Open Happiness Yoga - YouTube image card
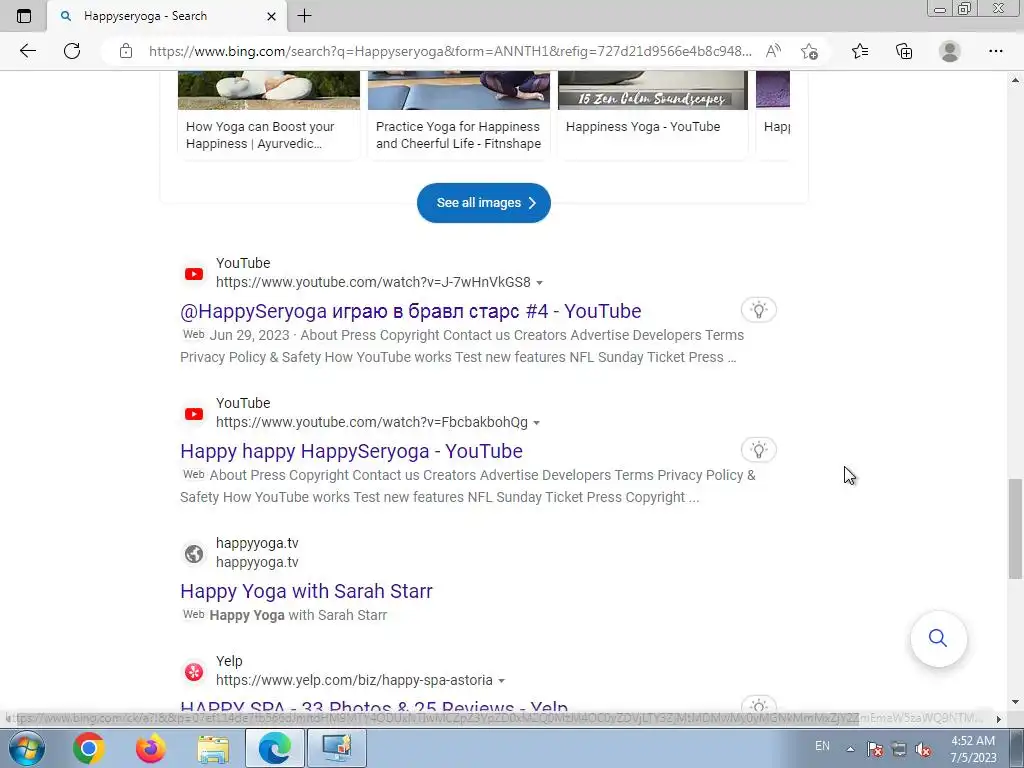Image resolution: width=1024 pixels, height=768 pixels. click(652, 115)
